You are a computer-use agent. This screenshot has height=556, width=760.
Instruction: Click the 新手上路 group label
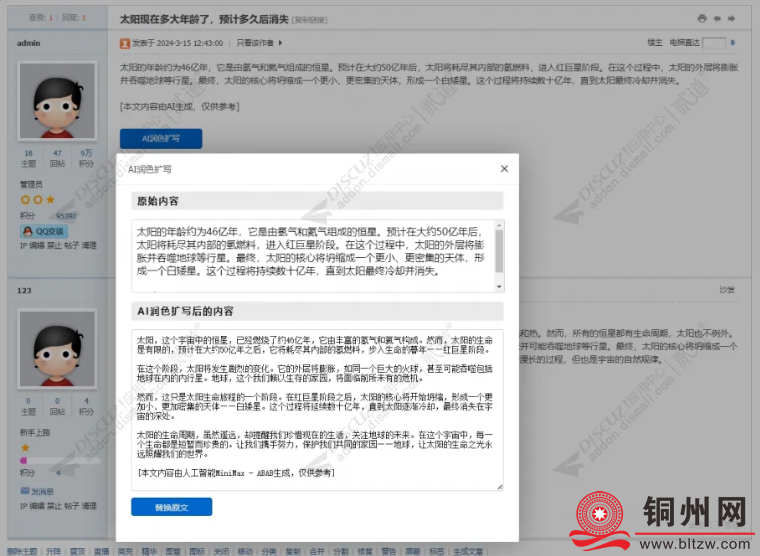coord(35,432)
